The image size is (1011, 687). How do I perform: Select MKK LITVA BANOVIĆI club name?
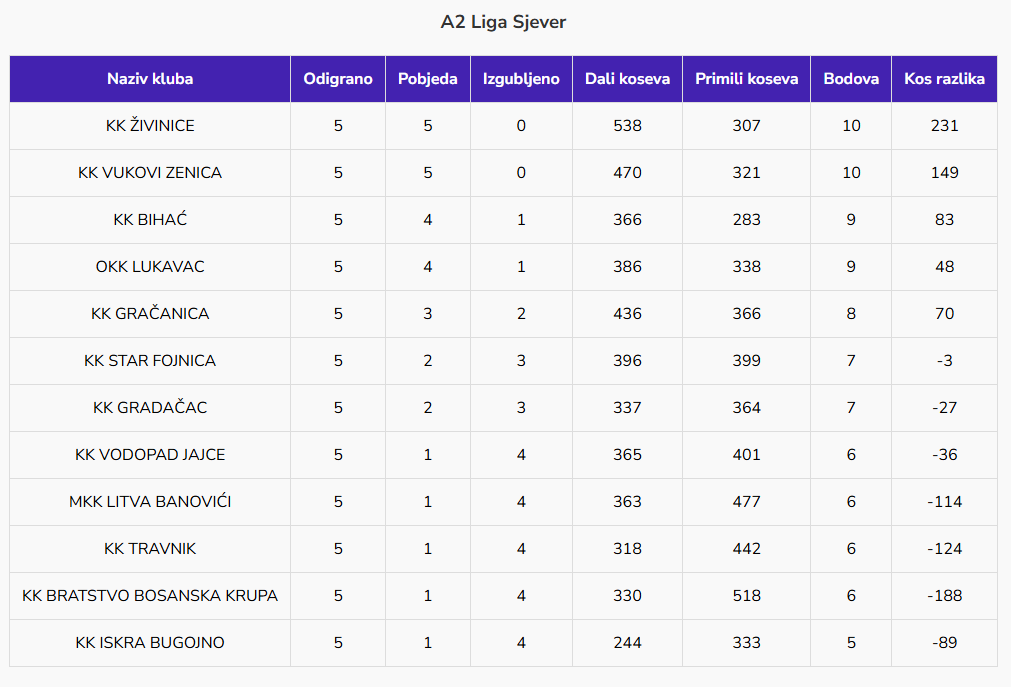(x=150, y=502)
